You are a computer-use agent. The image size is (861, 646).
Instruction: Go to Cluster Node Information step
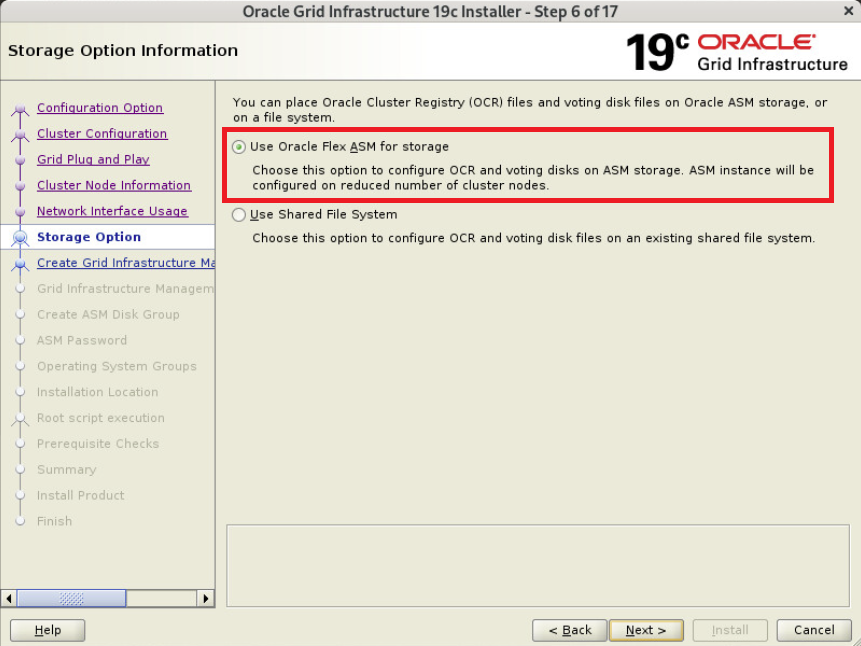[x=114, y=185]
